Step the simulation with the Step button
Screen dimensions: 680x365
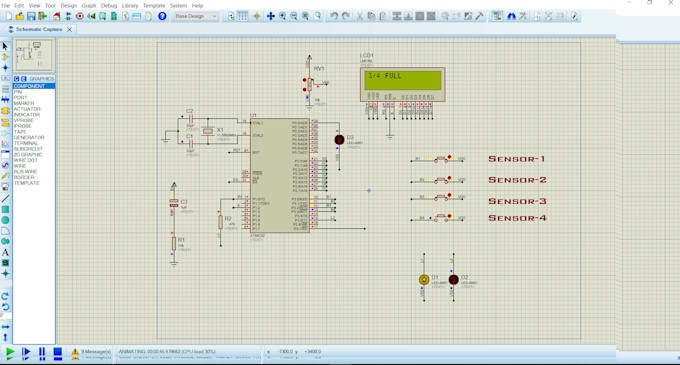click(x=26, y=353)
